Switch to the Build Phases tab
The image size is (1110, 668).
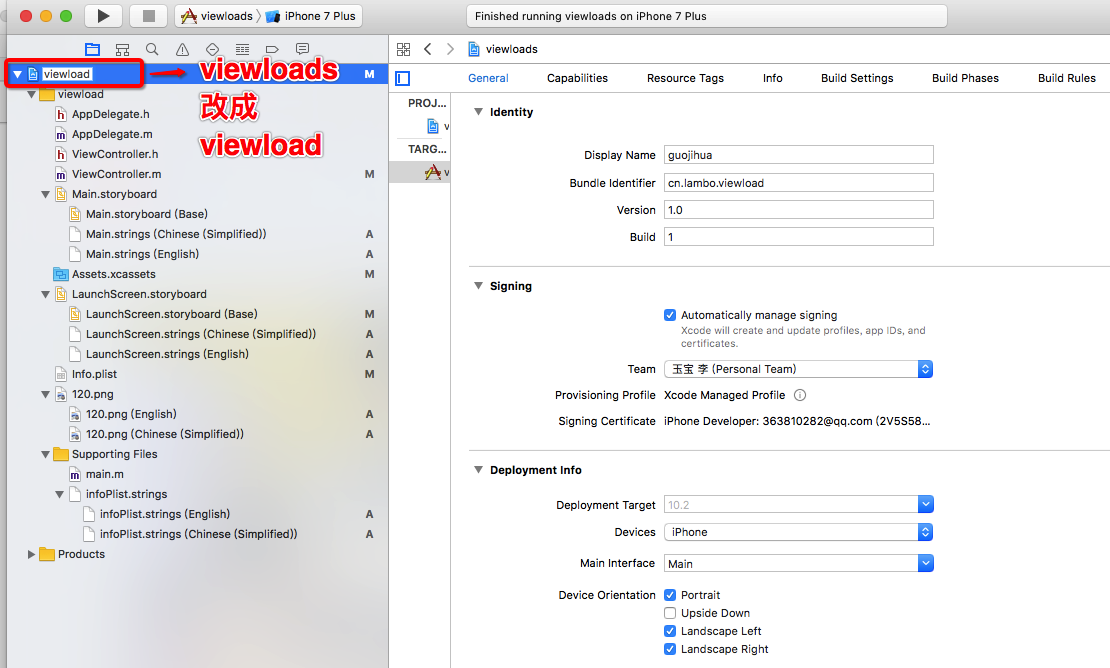click(x=965, y=78)
